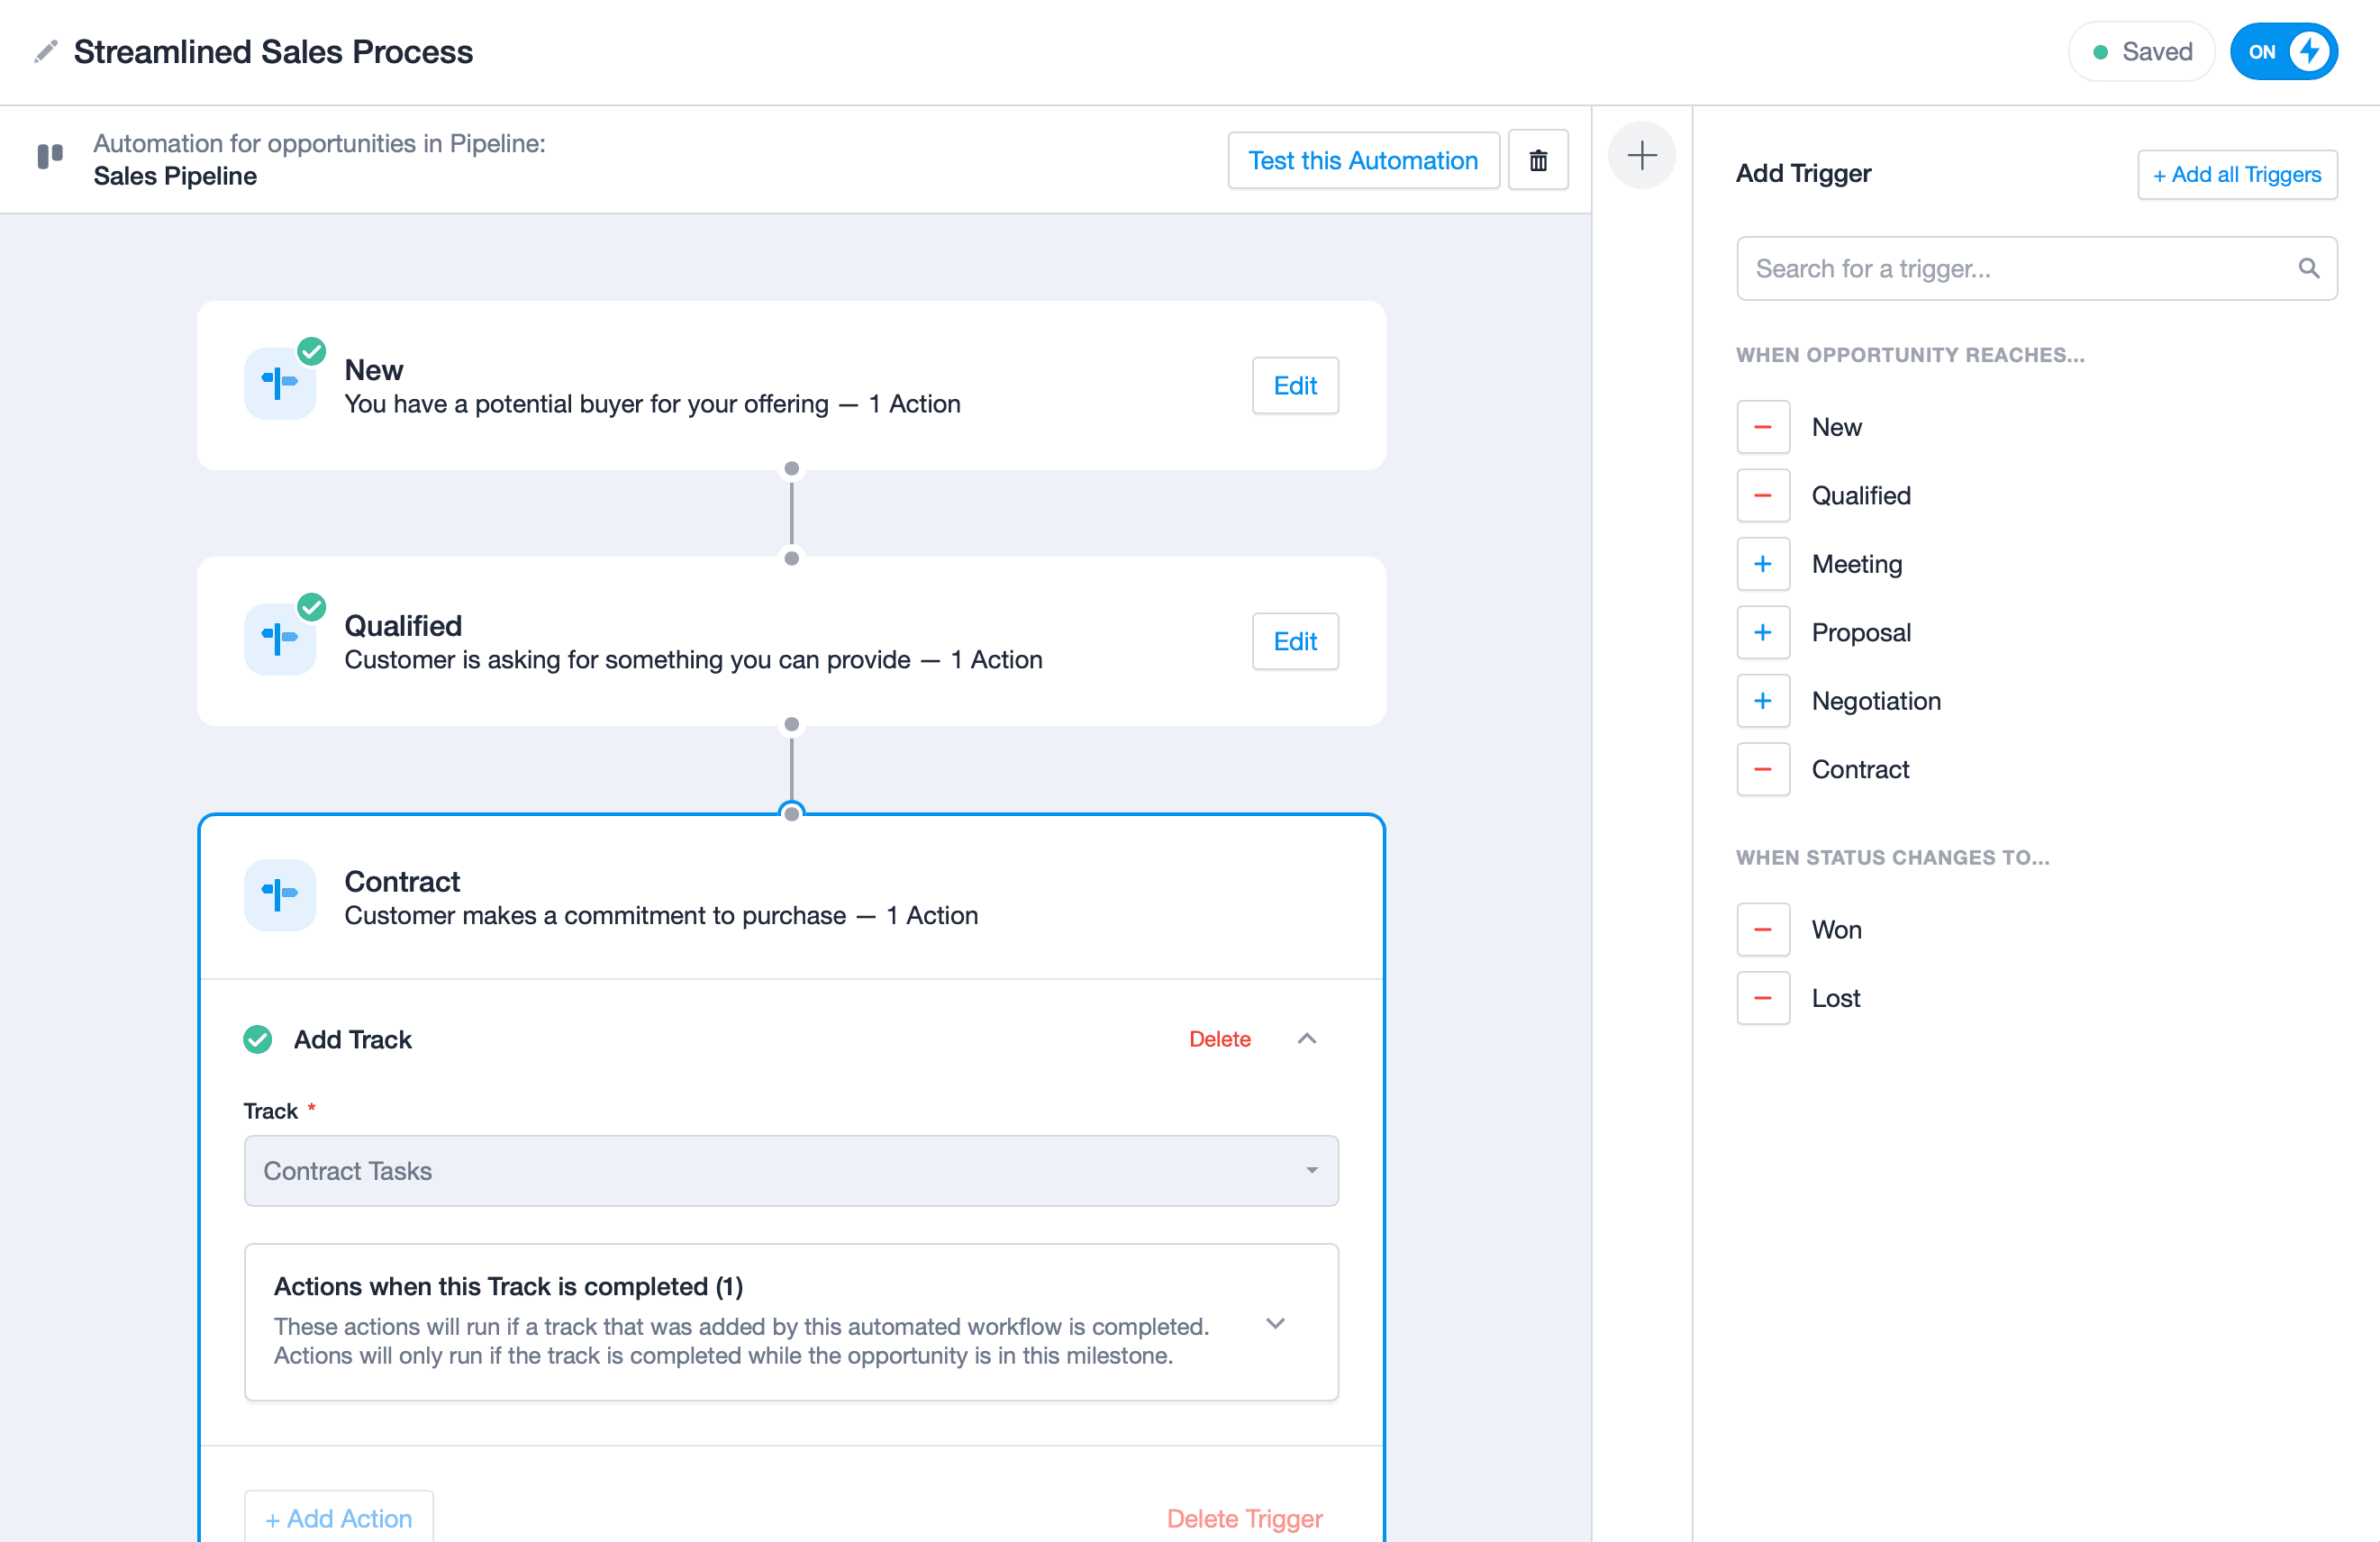Viewport: 2380px width, 1542px height.
Task: Click the trash/delete icon next to Test Automation
Action: tap(1539, 159)
